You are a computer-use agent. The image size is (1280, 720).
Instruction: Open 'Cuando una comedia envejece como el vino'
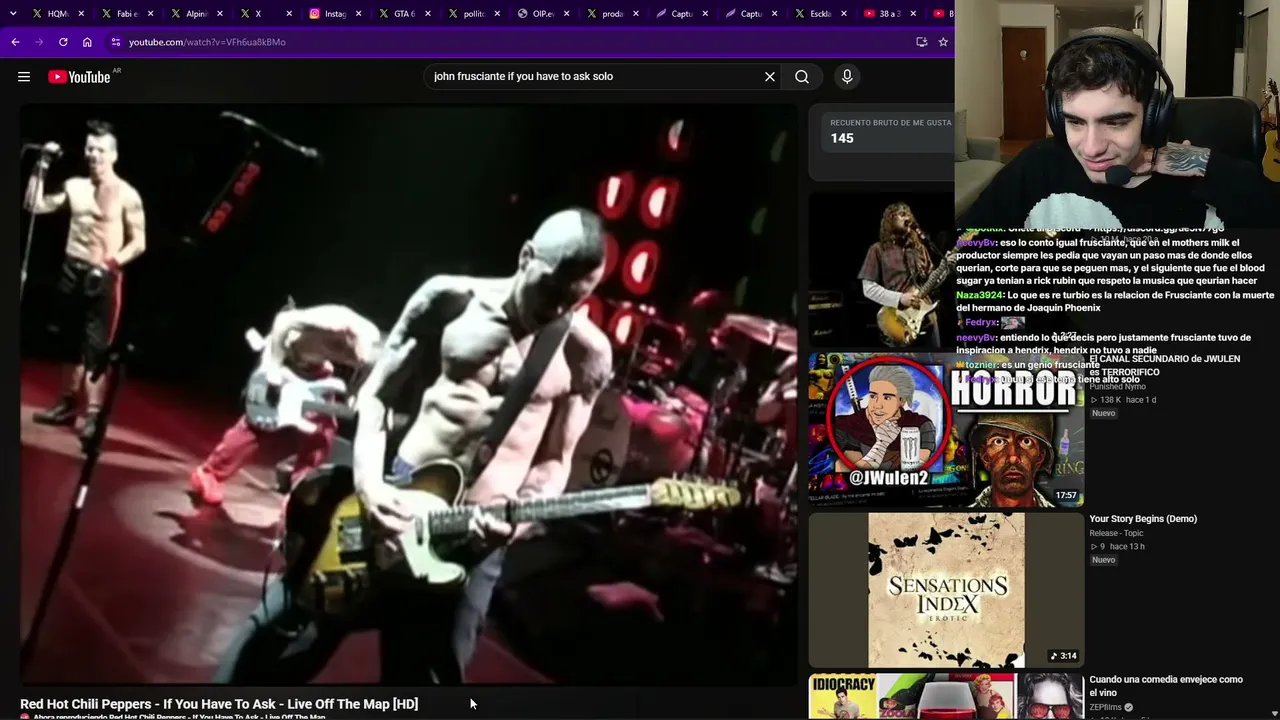point(1166,686)
